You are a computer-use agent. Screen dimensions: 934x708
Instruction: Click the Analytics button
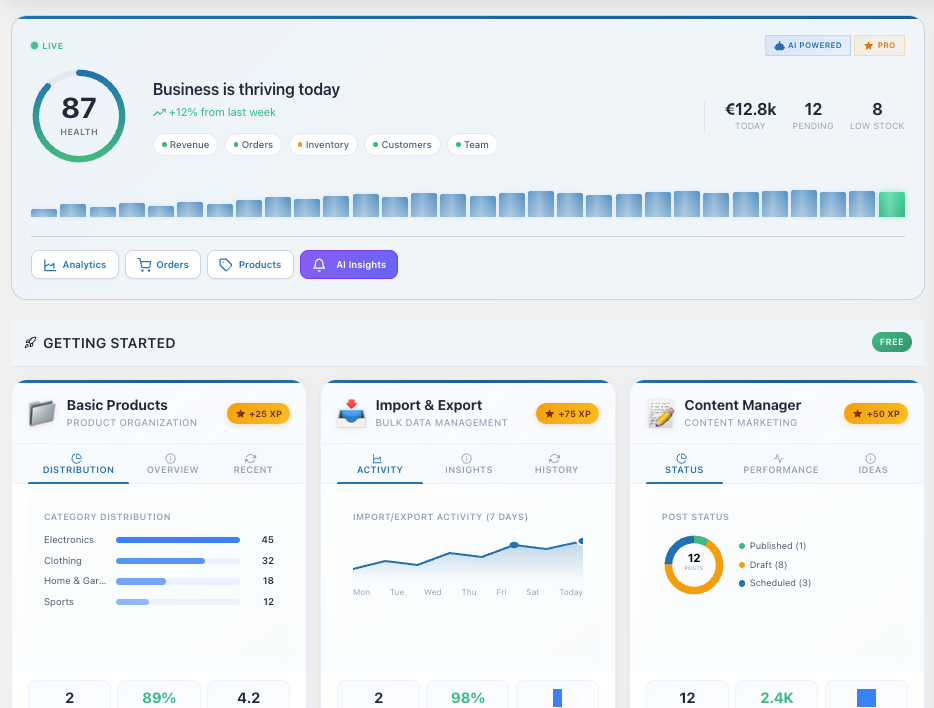[x=75, y=265]
